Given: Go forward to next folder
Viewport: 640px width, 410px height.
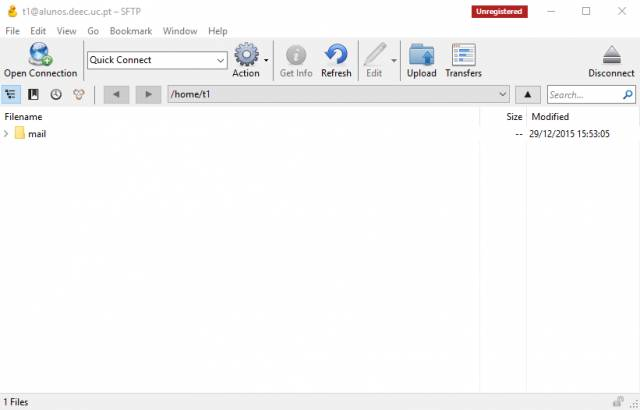Looking at the screenshot, I should [x=148, y=95].
